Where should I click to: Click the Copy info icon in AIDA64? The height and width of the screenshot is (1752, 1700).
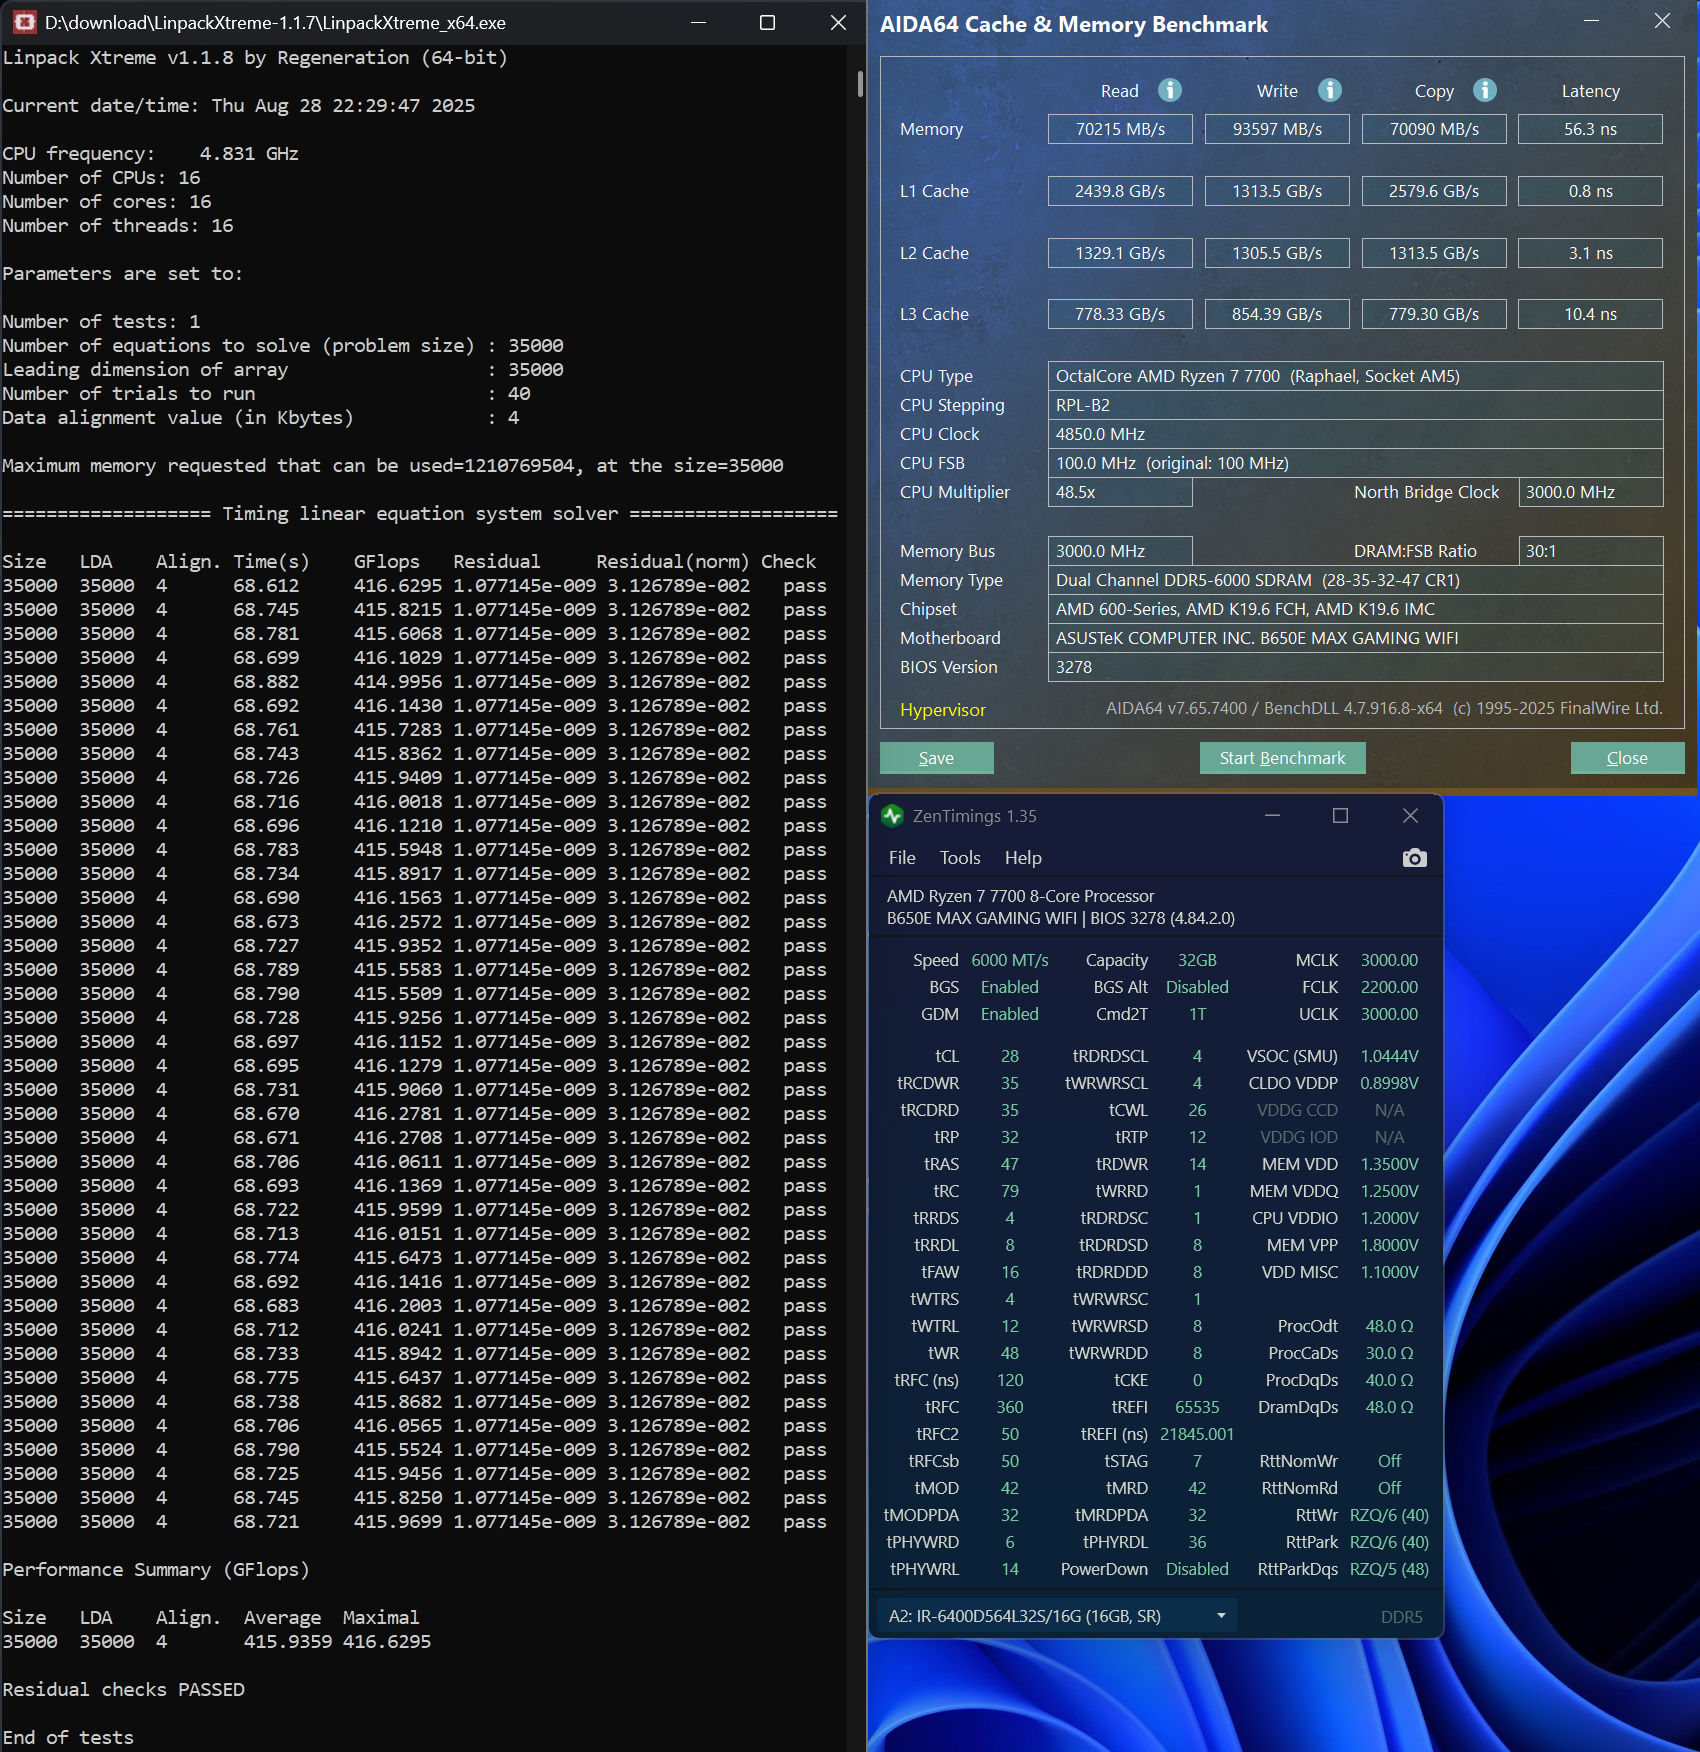1485,90
